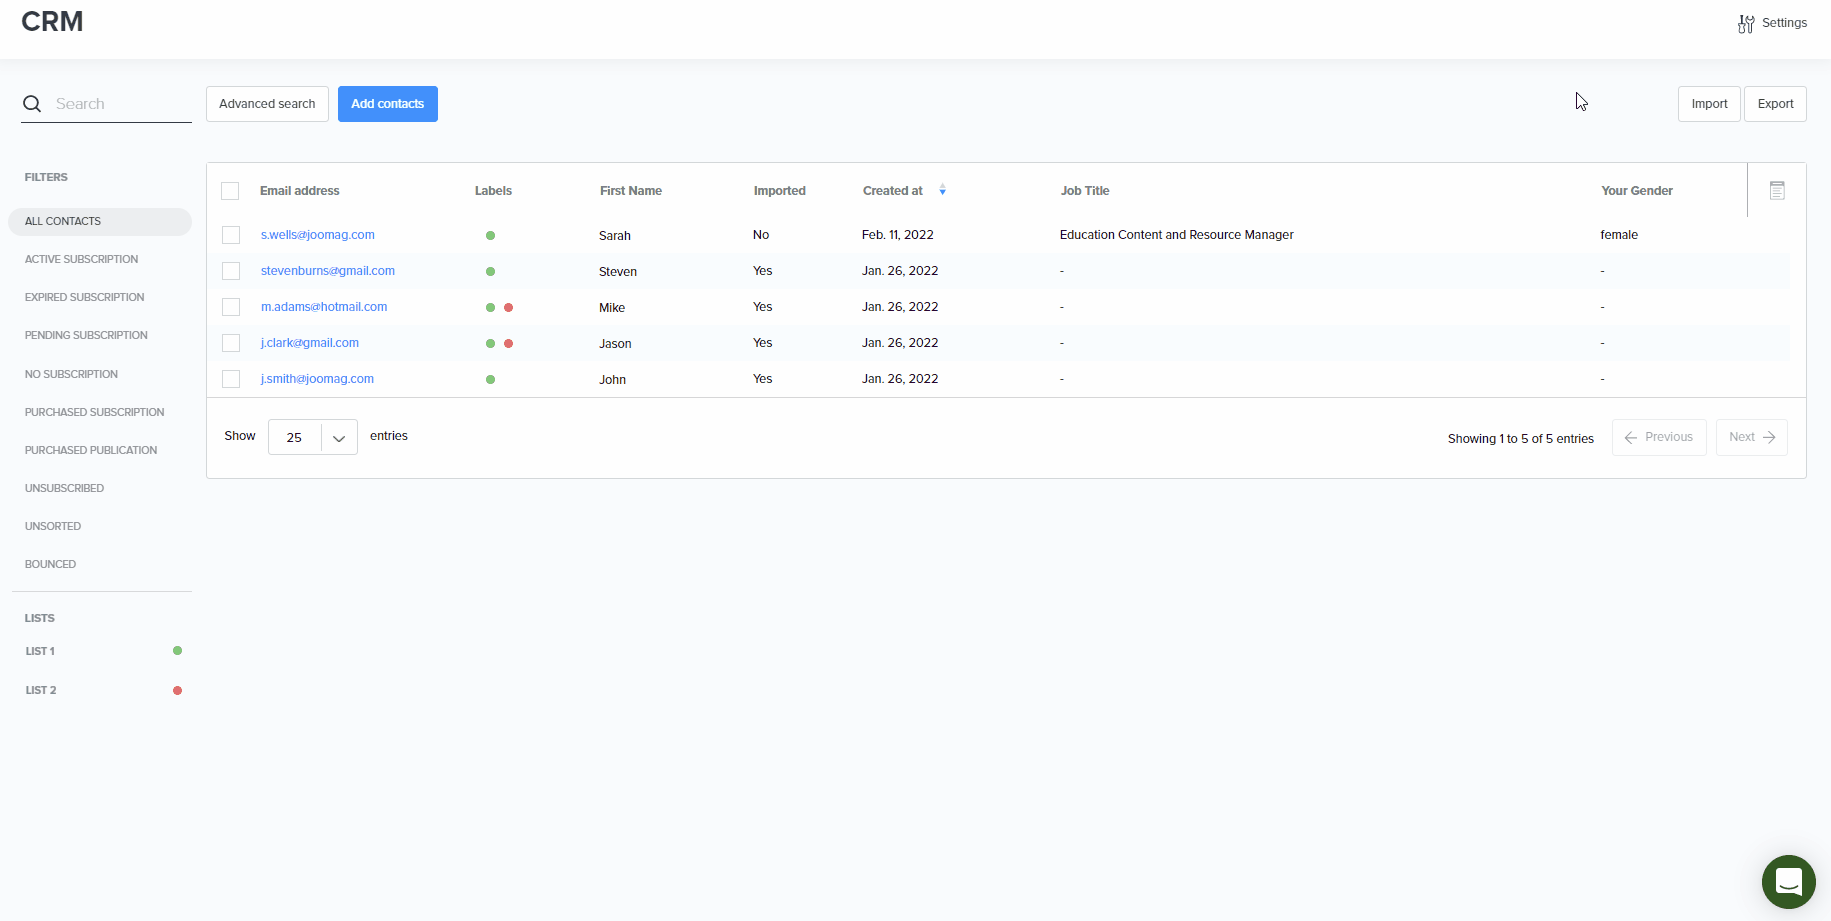Open the column chooser icon
Viewport: 1831px width, 921px height.
point(1776,190)
